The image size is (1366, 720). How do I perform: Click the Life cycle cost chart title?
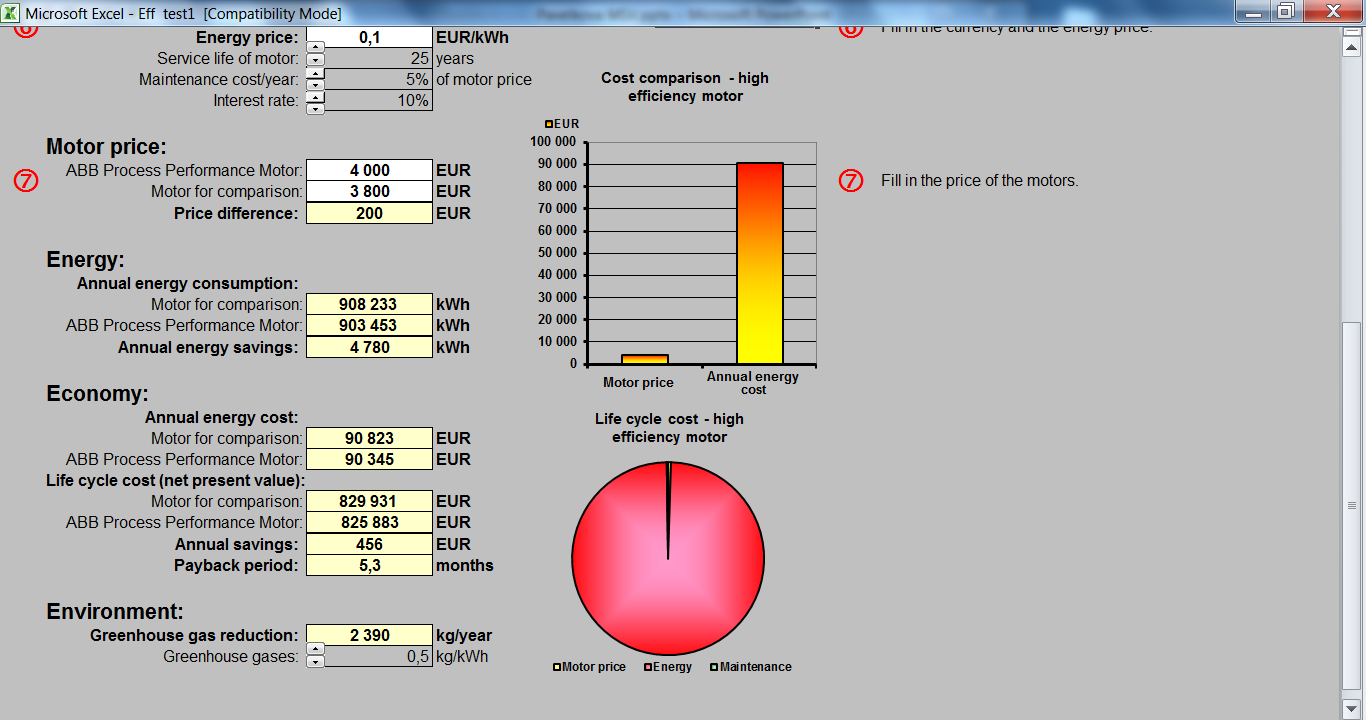click(669, 428)
